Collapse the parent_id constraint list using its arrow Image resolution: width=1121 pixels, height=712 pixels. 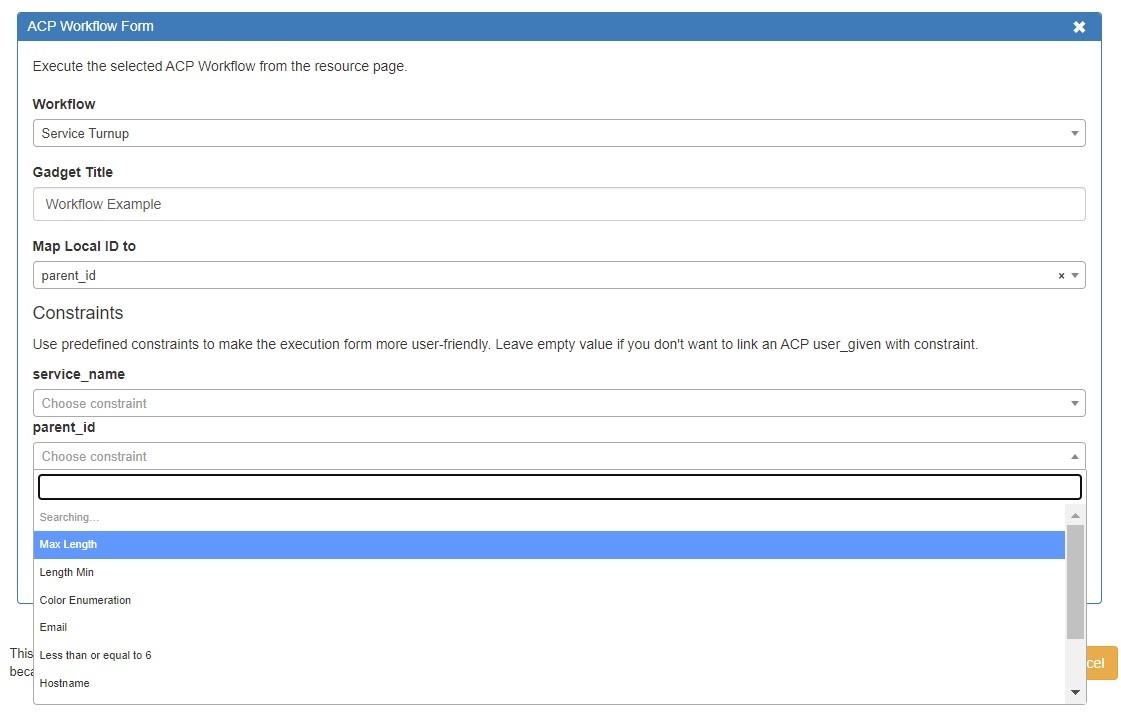1075,457
